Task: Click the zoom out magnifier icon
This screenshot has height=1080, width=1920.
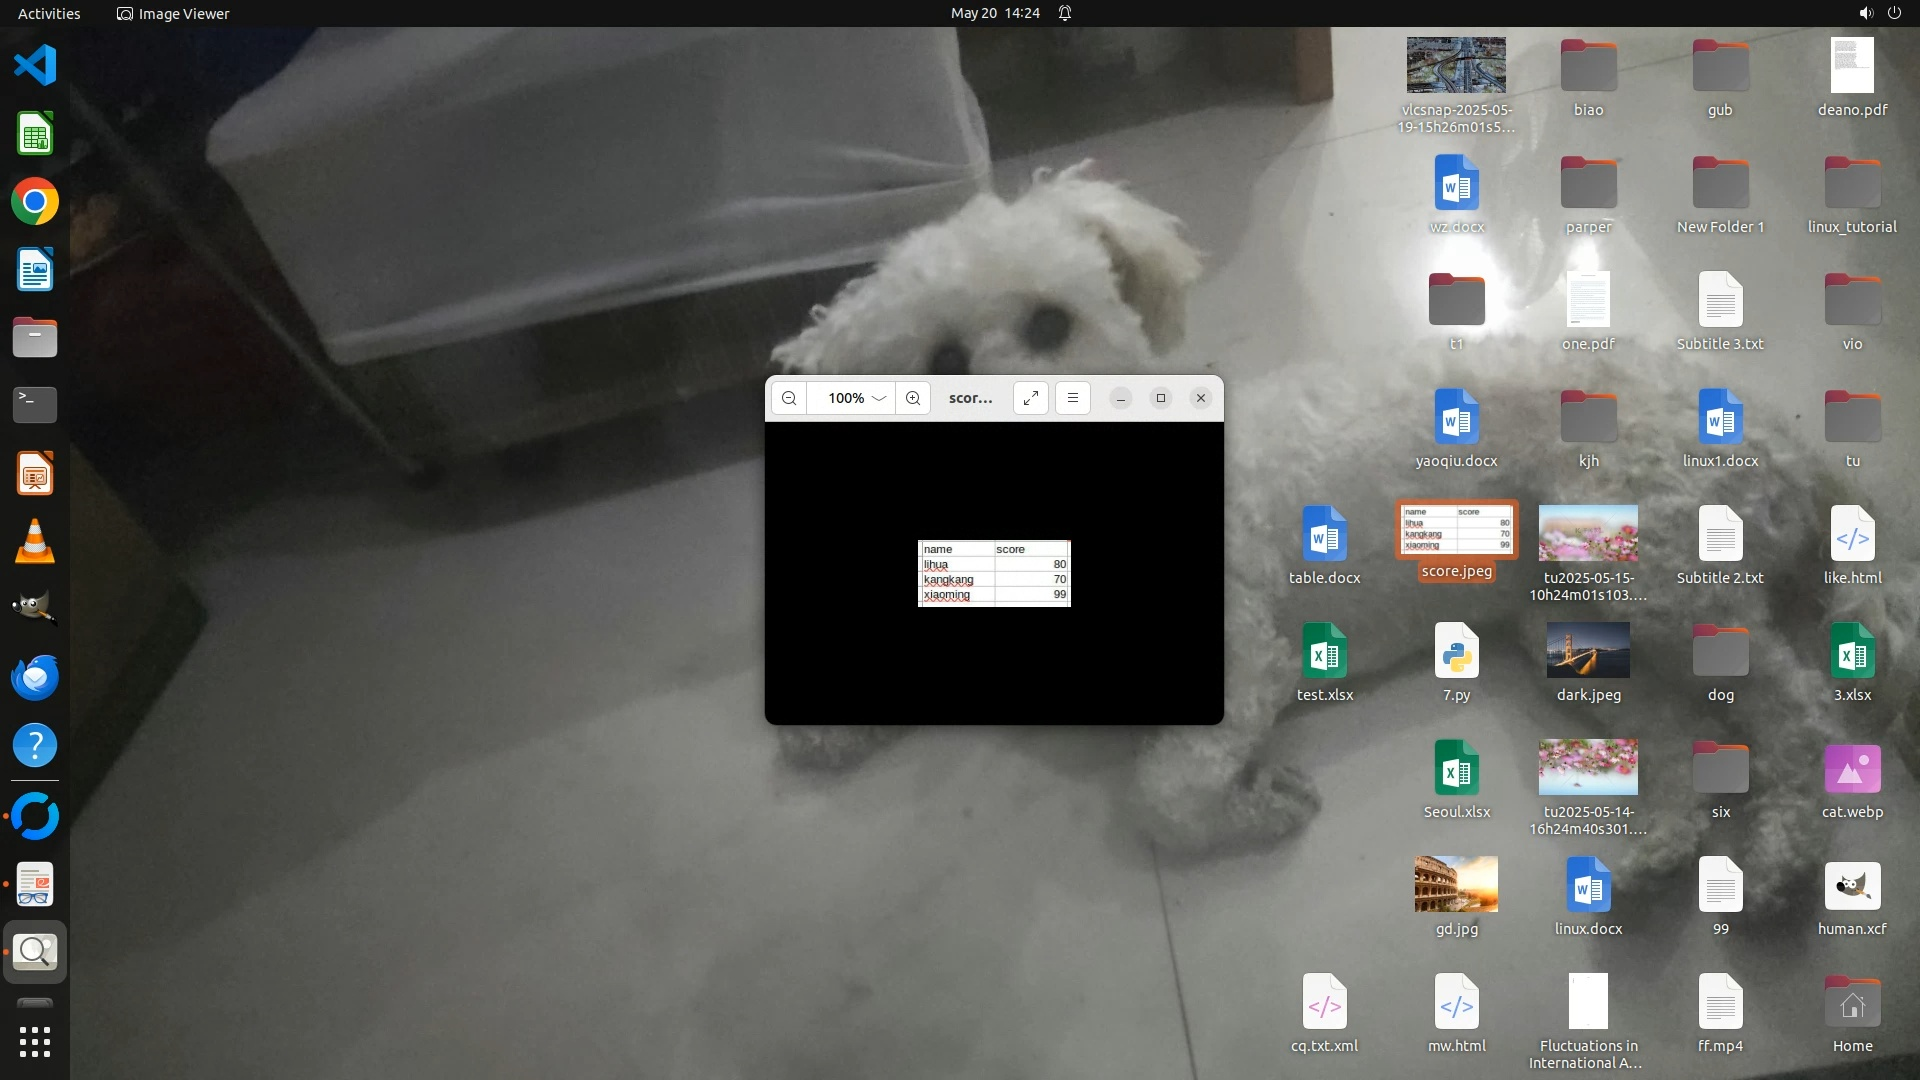Action: pyautogui.click(x=789, y=398)
